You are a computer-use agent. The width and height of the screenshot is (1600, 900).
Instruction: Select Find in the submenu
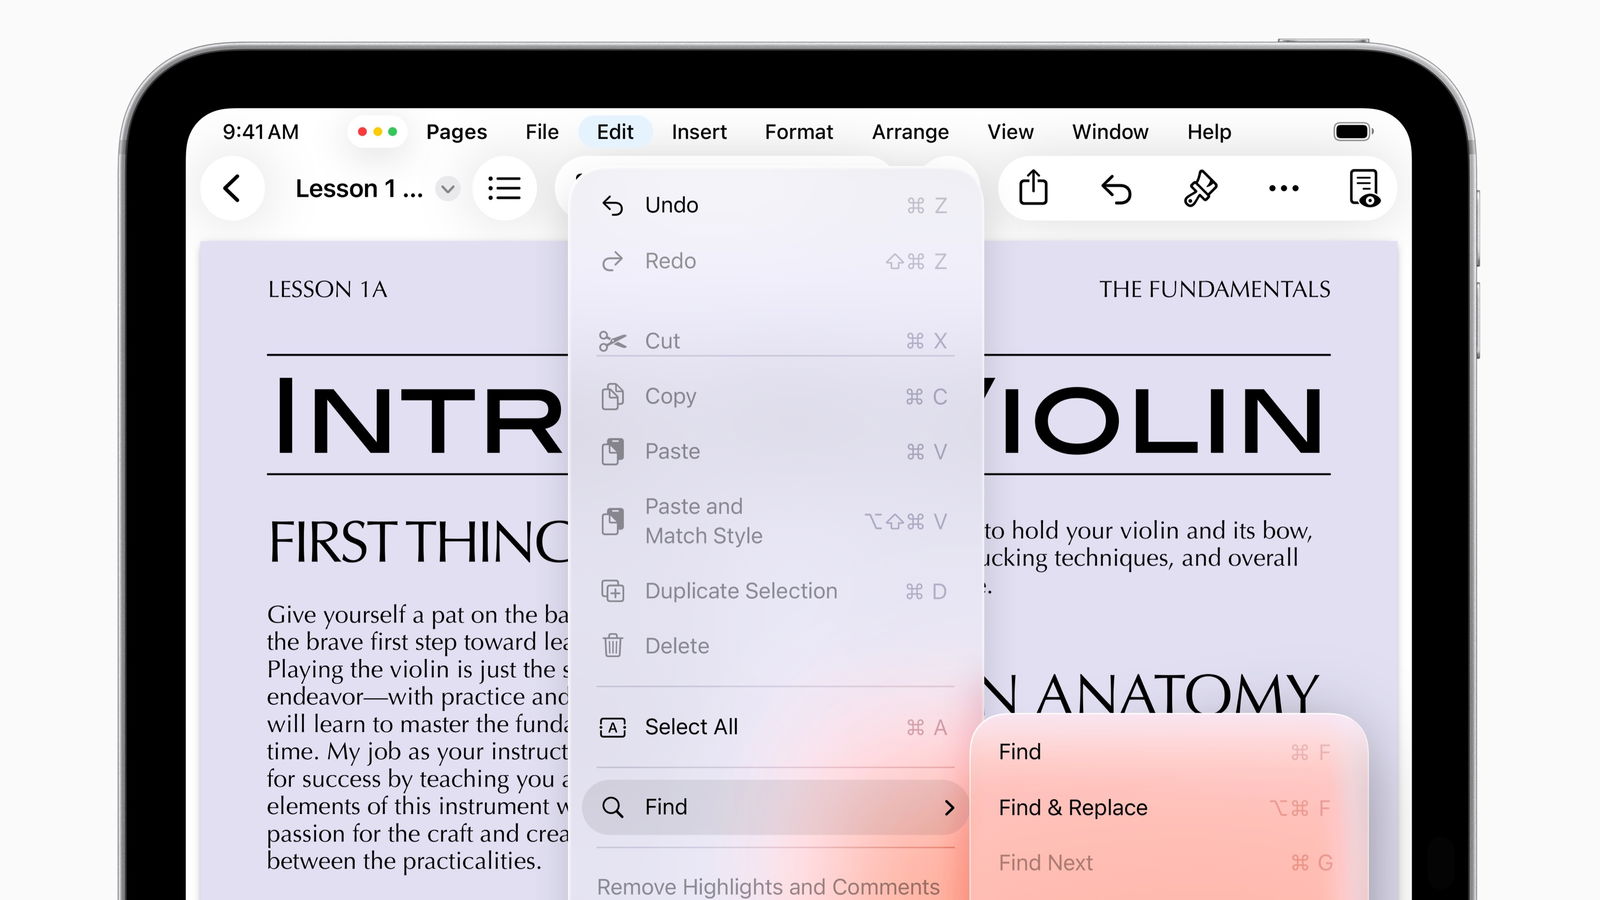coord(1168,752)
